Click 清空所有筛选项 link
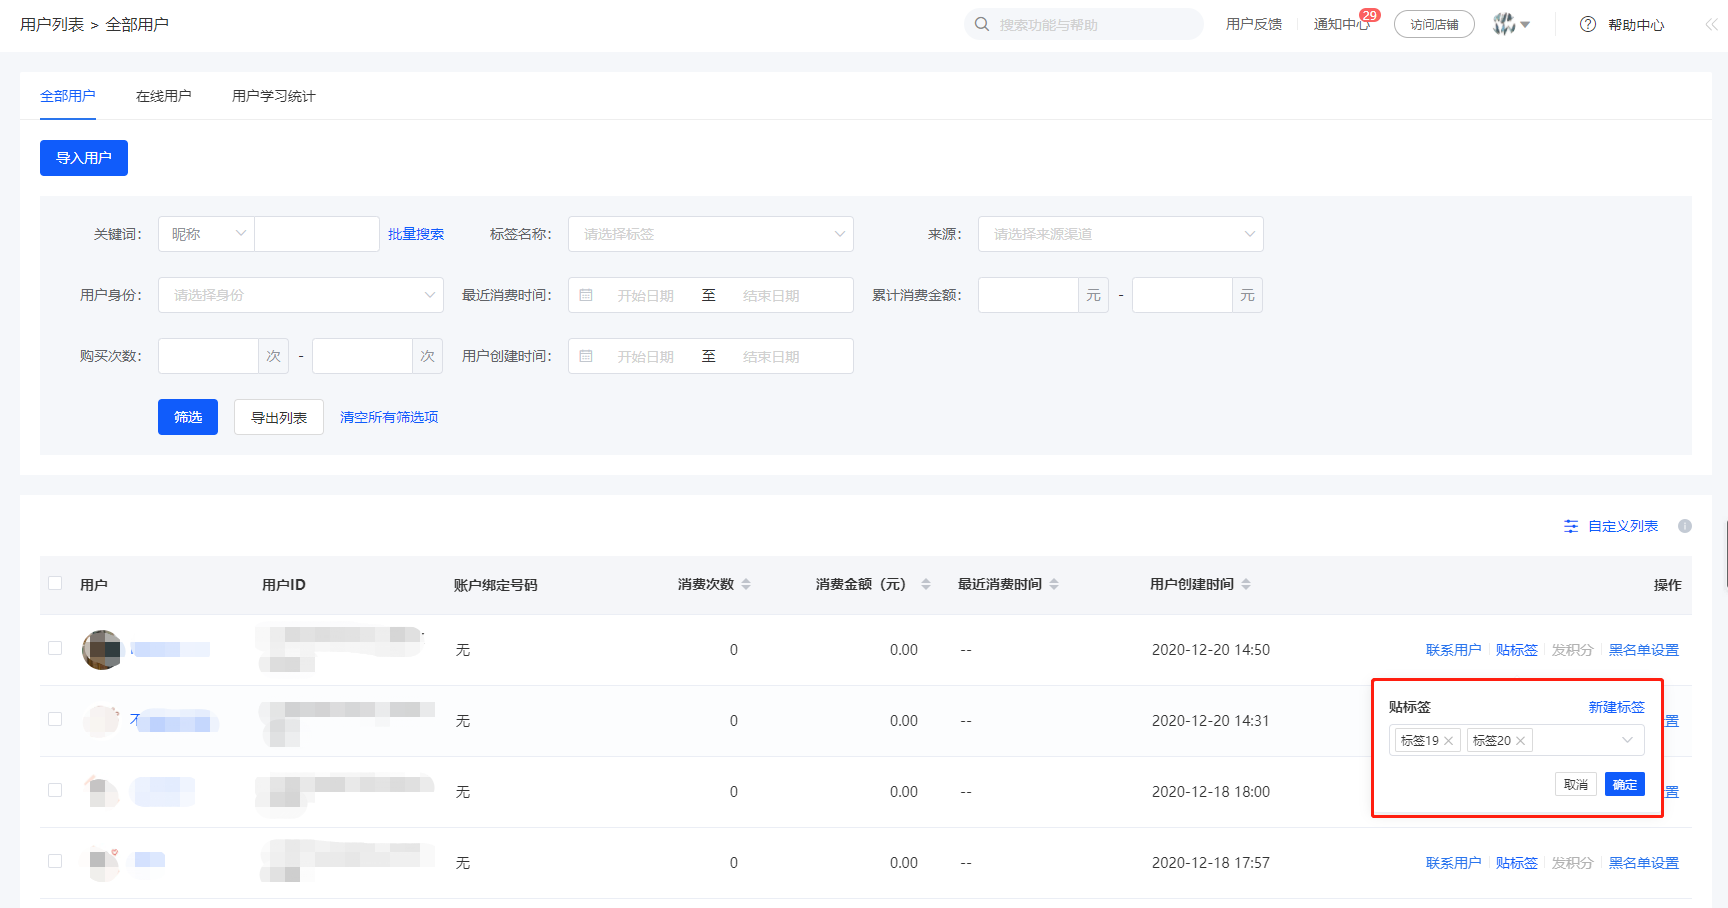Viewport: 1728px width, 908px height. (x=389, y=417)
